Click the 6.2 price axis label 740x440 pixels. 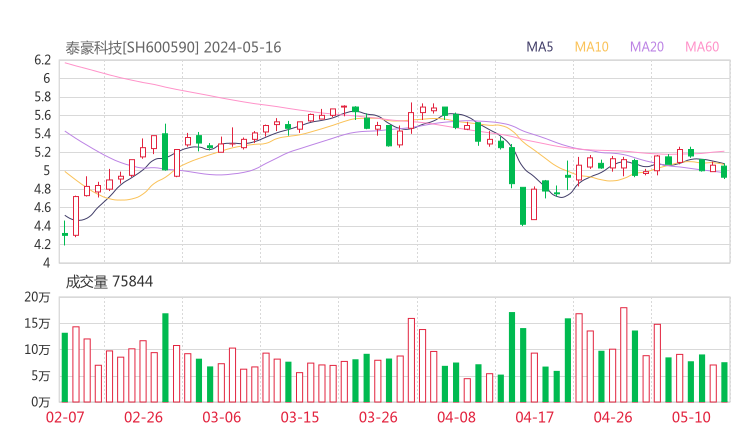[42, 60]
